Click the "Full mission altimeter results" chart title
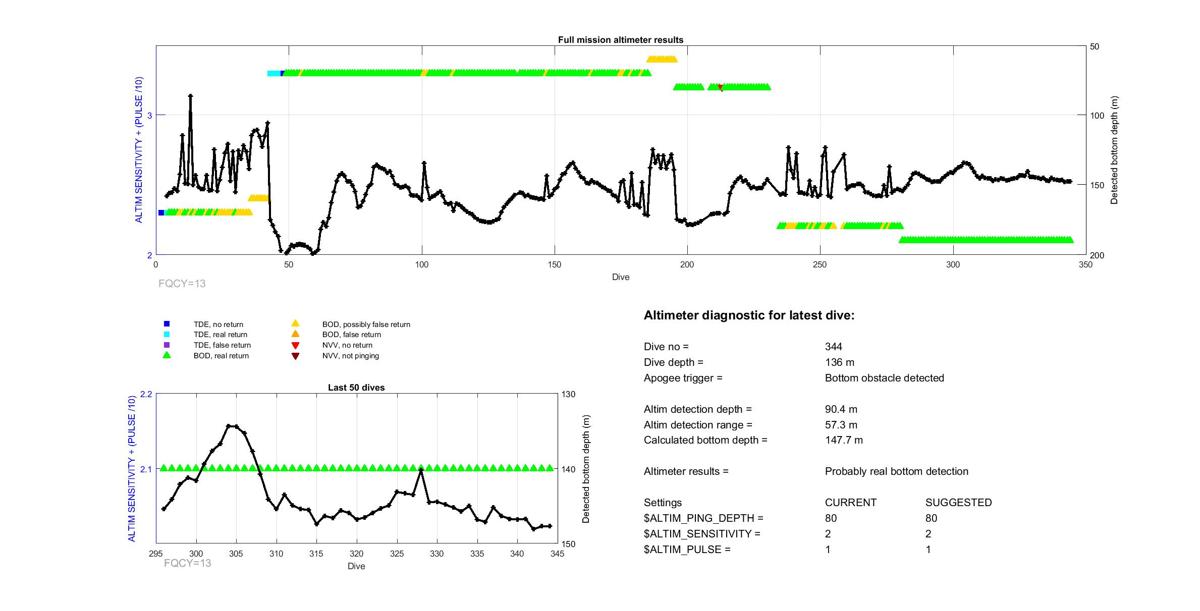This screenshot has width=1200, height=611. click(621, 40)
